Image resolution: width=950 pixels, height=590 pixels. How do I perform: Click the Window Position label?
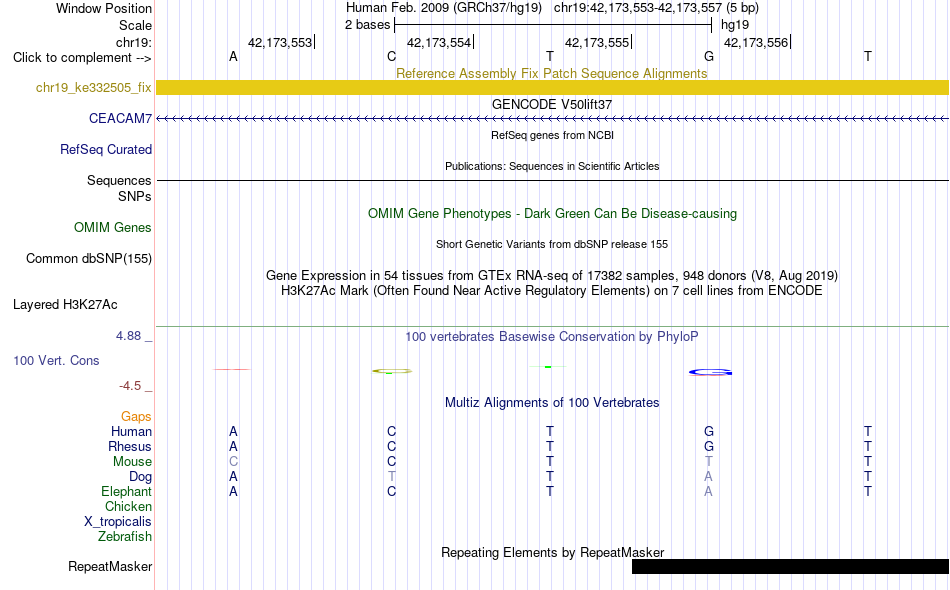point(104,8)
